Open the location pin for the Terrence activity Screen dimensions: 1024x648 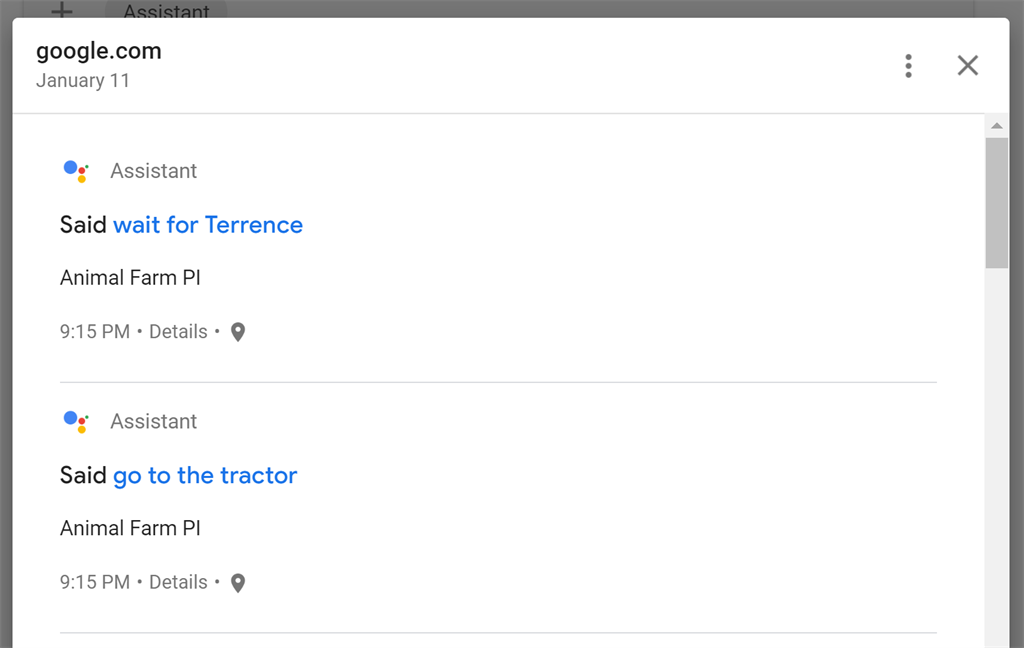point(237,331)
